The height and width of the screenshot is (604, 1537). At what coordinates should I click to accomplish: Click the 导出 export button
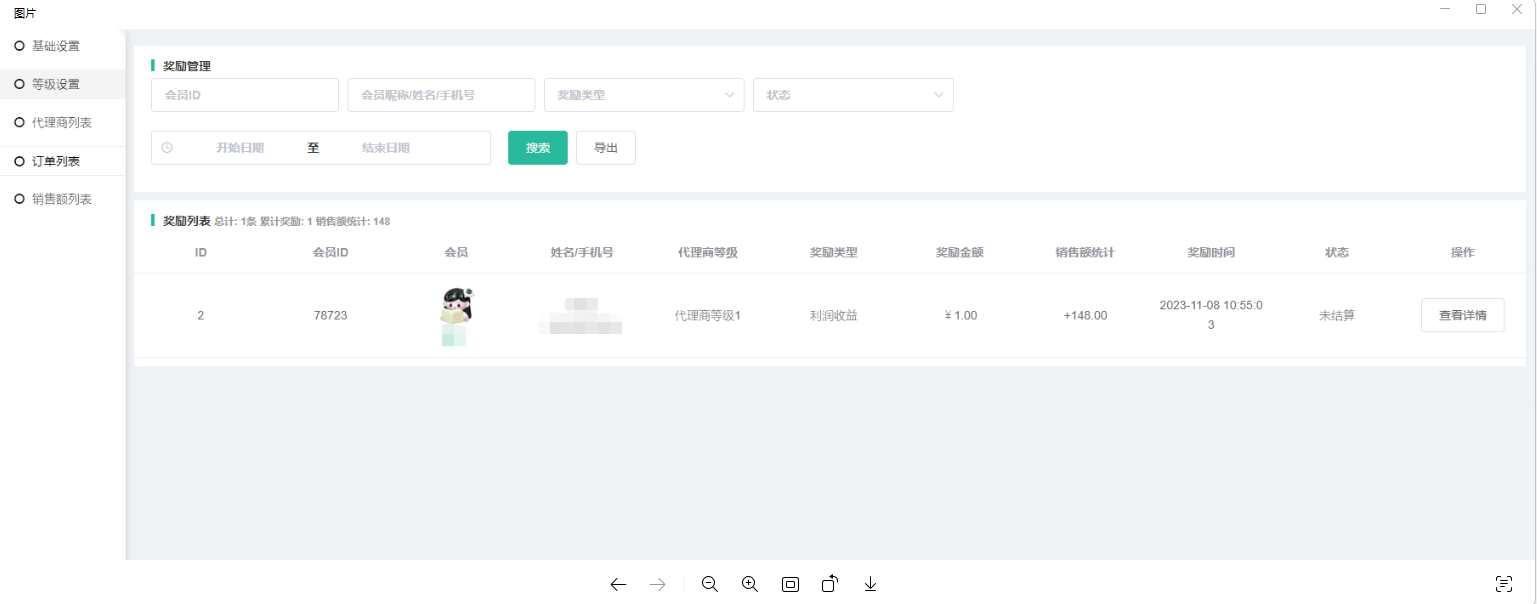pyautogui.click(x=606, y=148)
